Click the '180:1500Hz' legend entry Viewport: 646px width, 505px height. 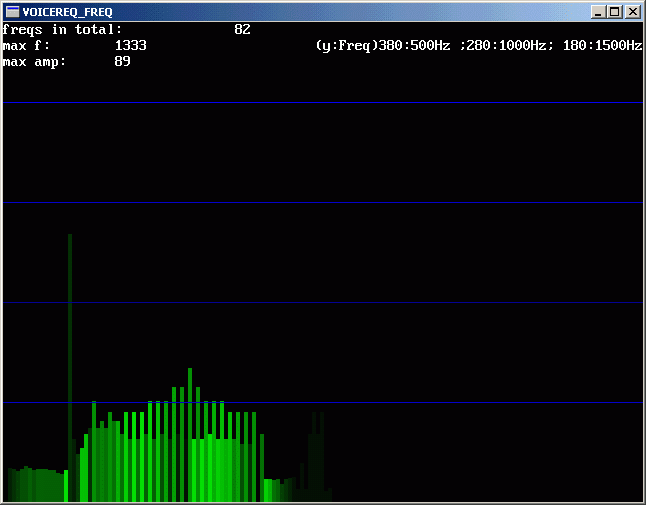[x=600, y=46]
